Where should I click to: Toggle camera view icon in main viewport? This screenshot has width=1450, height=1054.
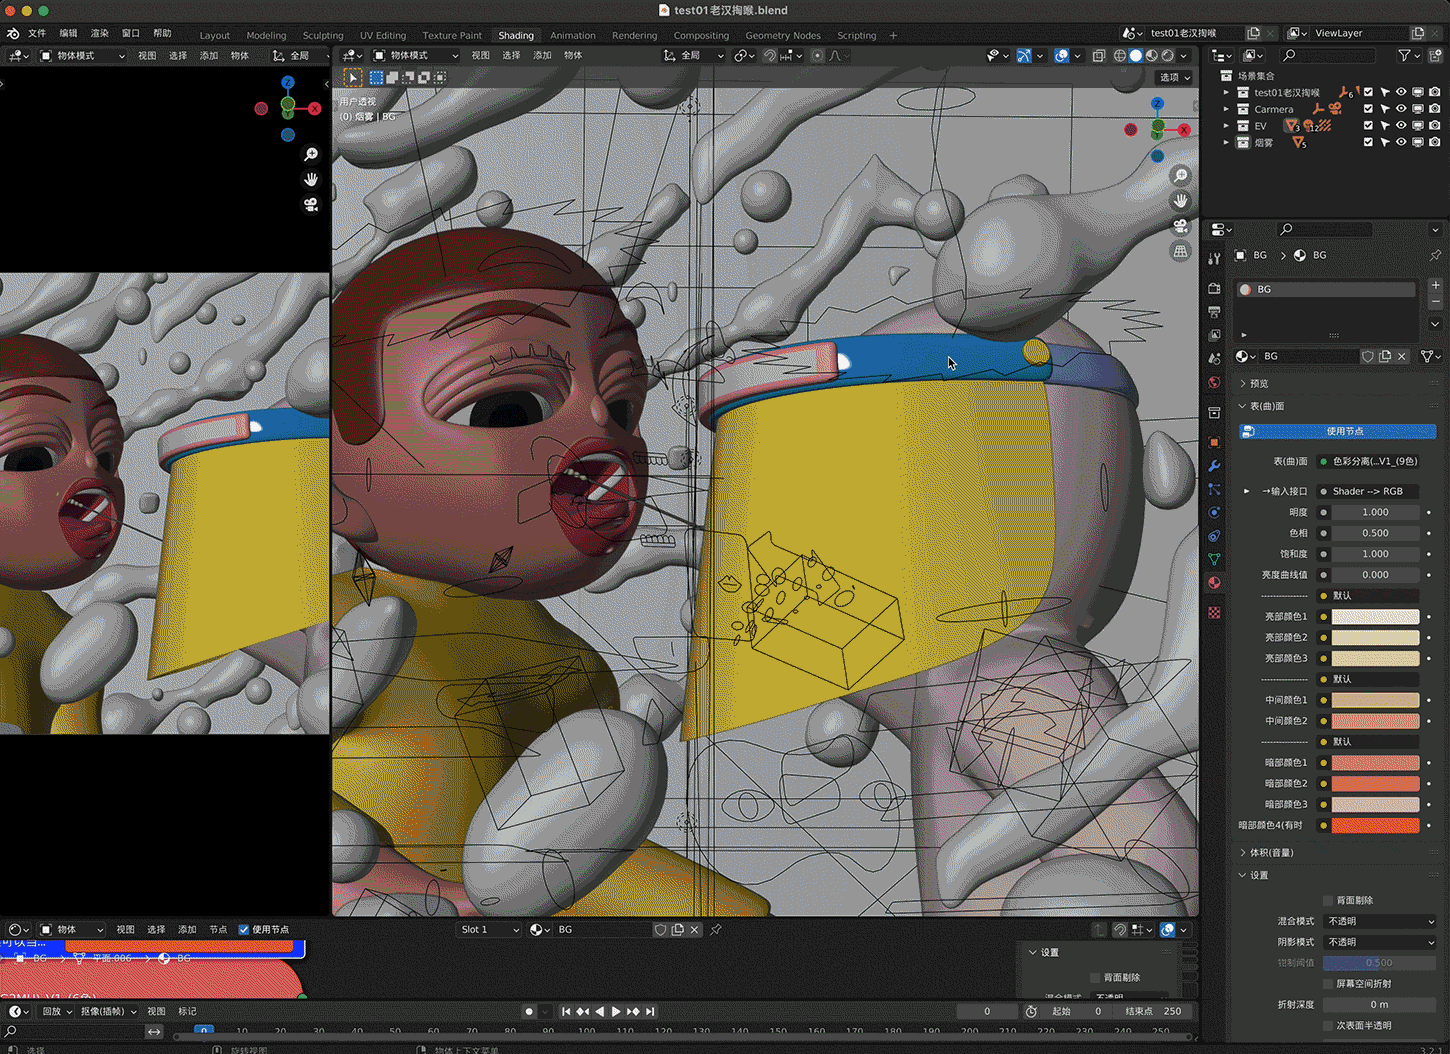1181,226
